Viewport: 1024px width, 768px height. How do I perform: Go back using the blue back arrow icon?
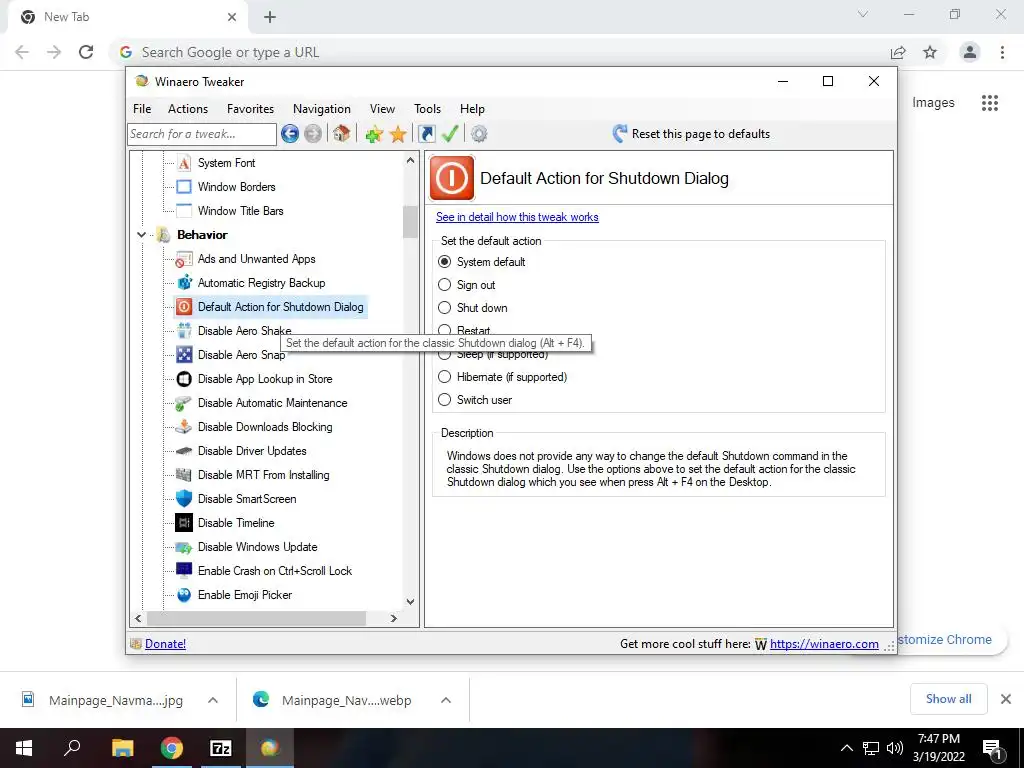(290, 134)
